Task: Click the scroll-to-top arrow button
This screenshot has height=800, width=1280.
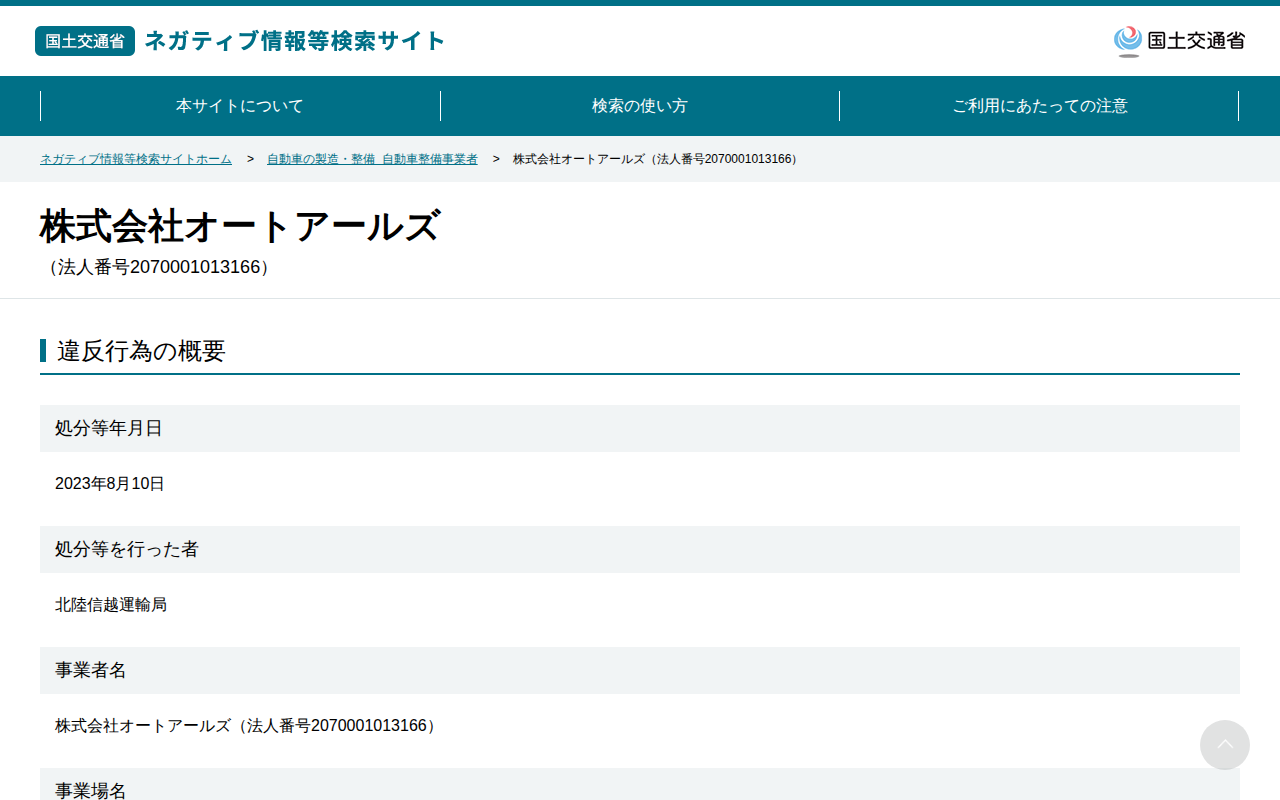Action: [x=1225, y=745]
